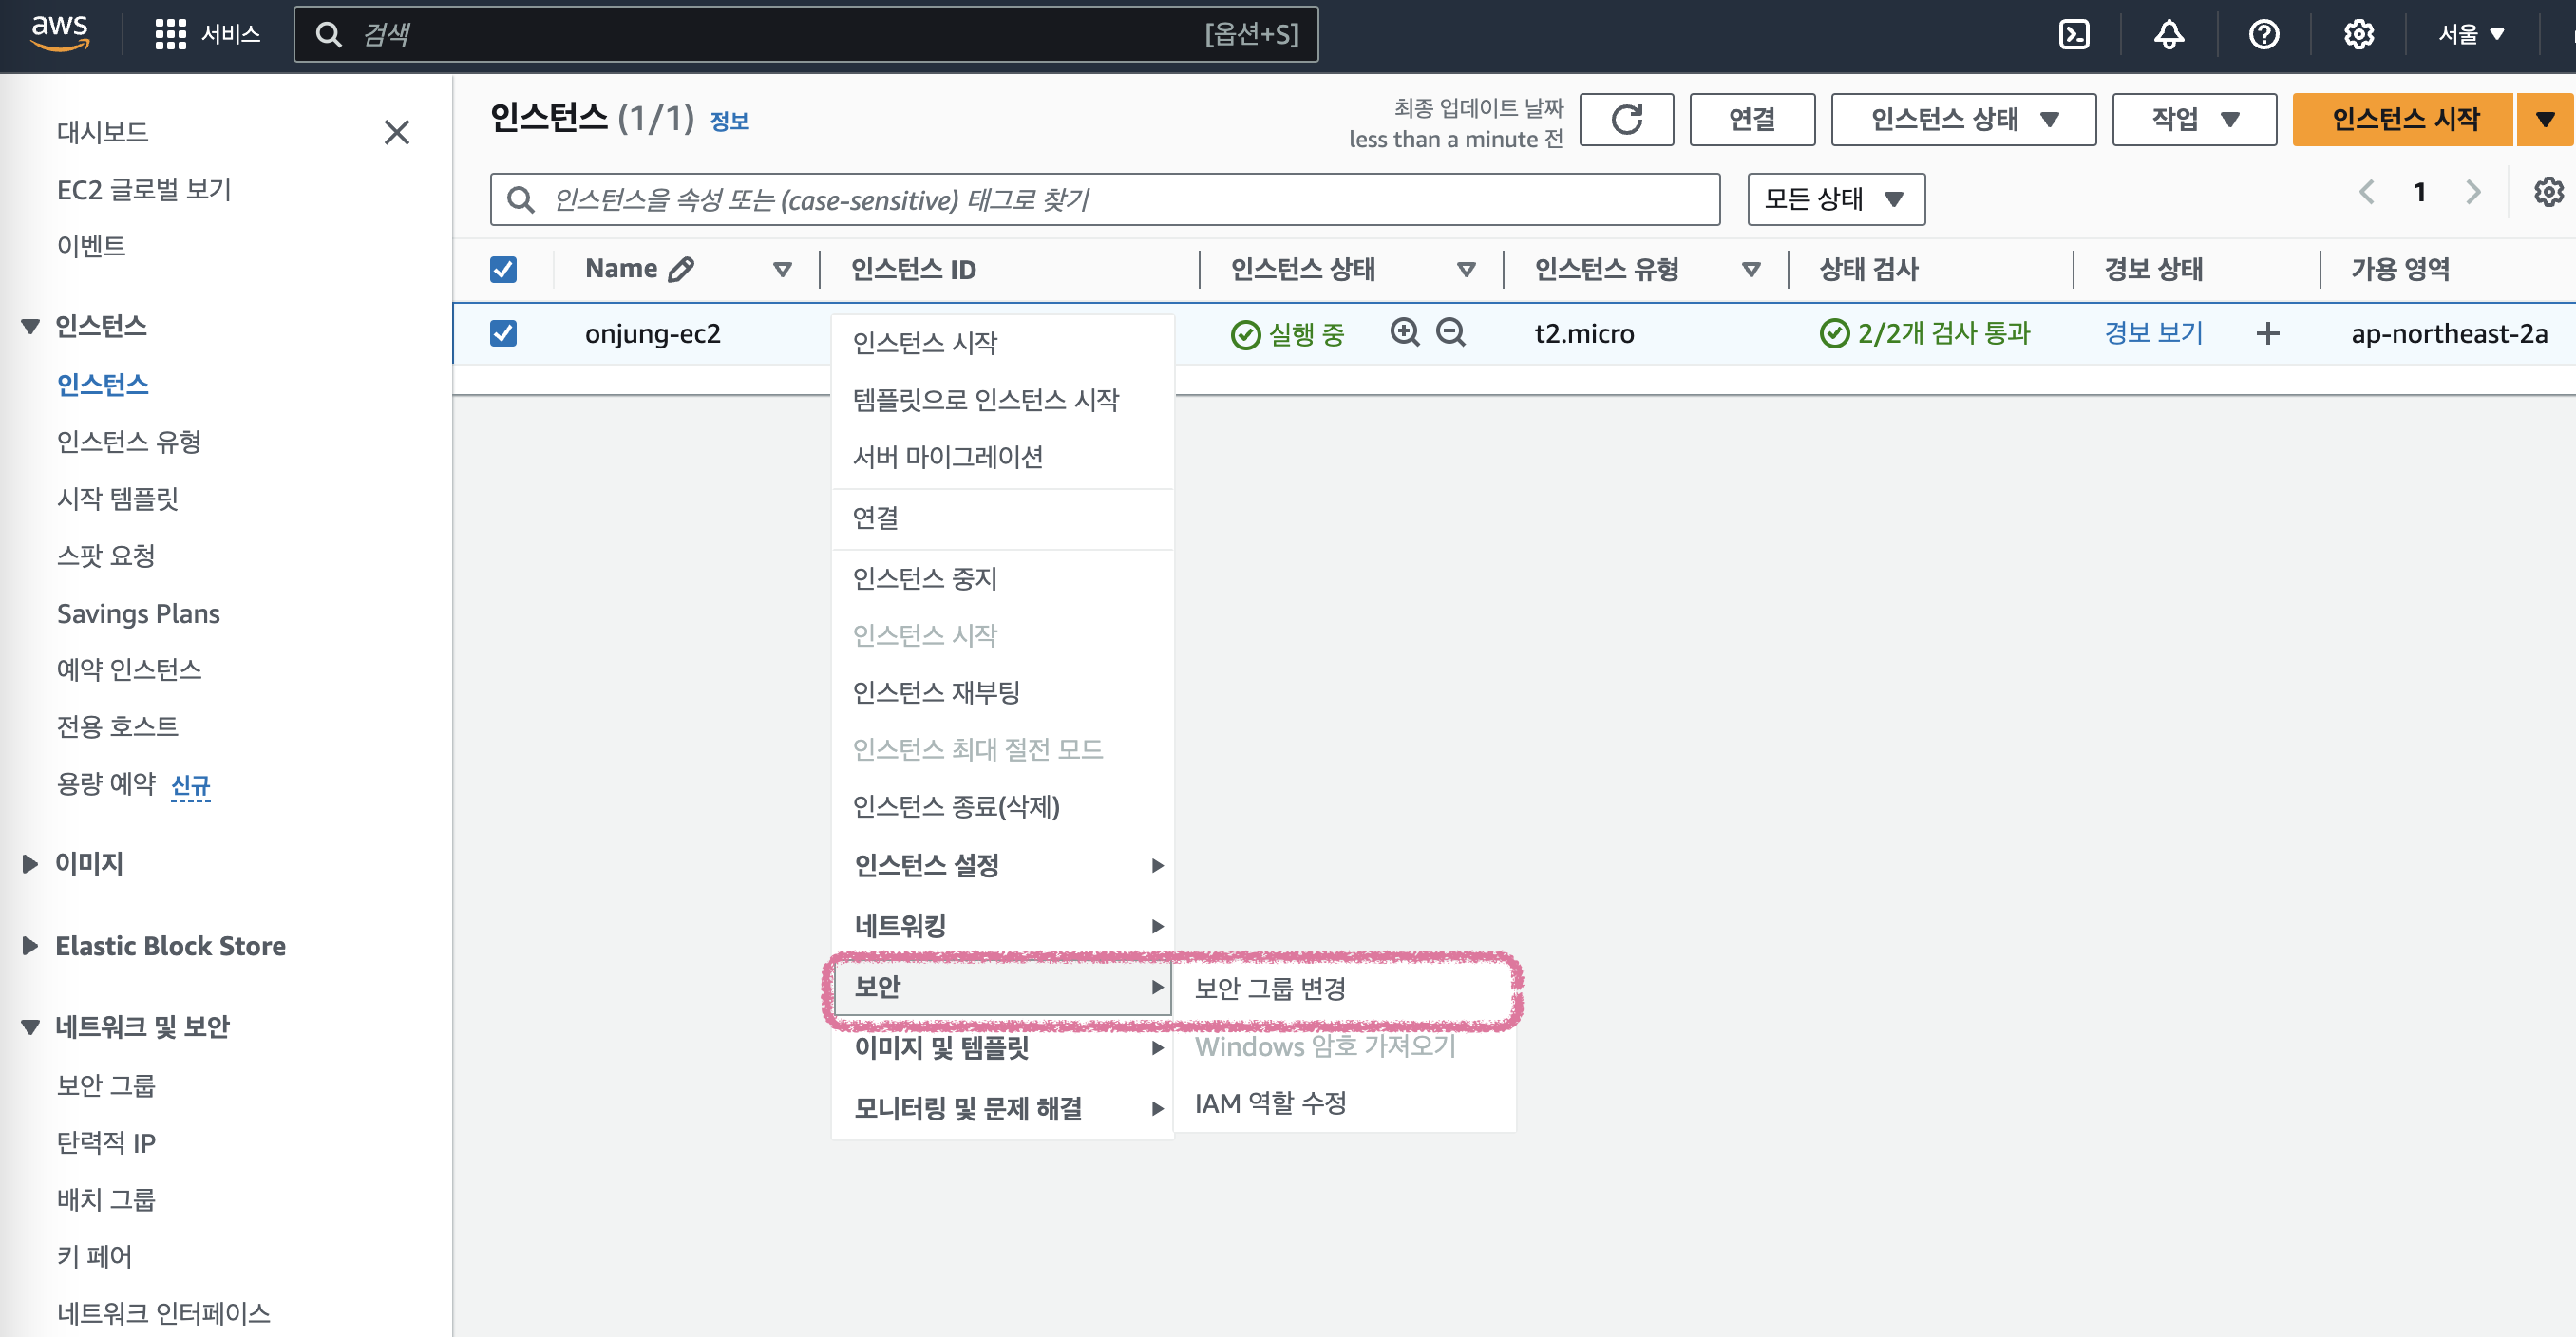The height and width of the screenshot is (1337, 2576).
Task: Click the help question mark icon
Action: click(x=2263, y=35)
